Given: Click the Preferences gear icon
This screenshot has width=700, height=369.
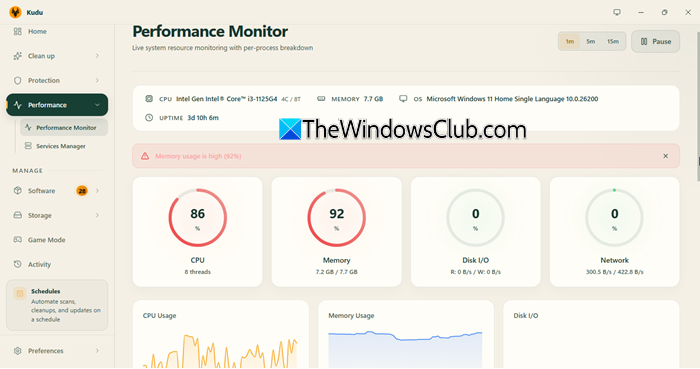Looking at the screenshot, I should coord(17,351).
